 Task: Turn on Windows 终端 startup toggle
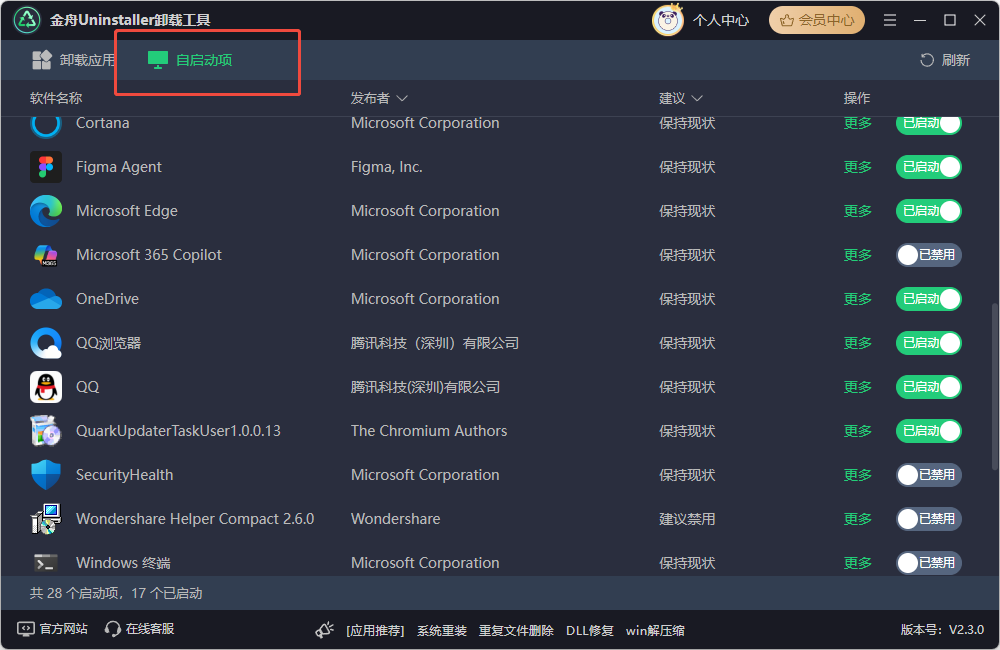[x=929, y=563]
